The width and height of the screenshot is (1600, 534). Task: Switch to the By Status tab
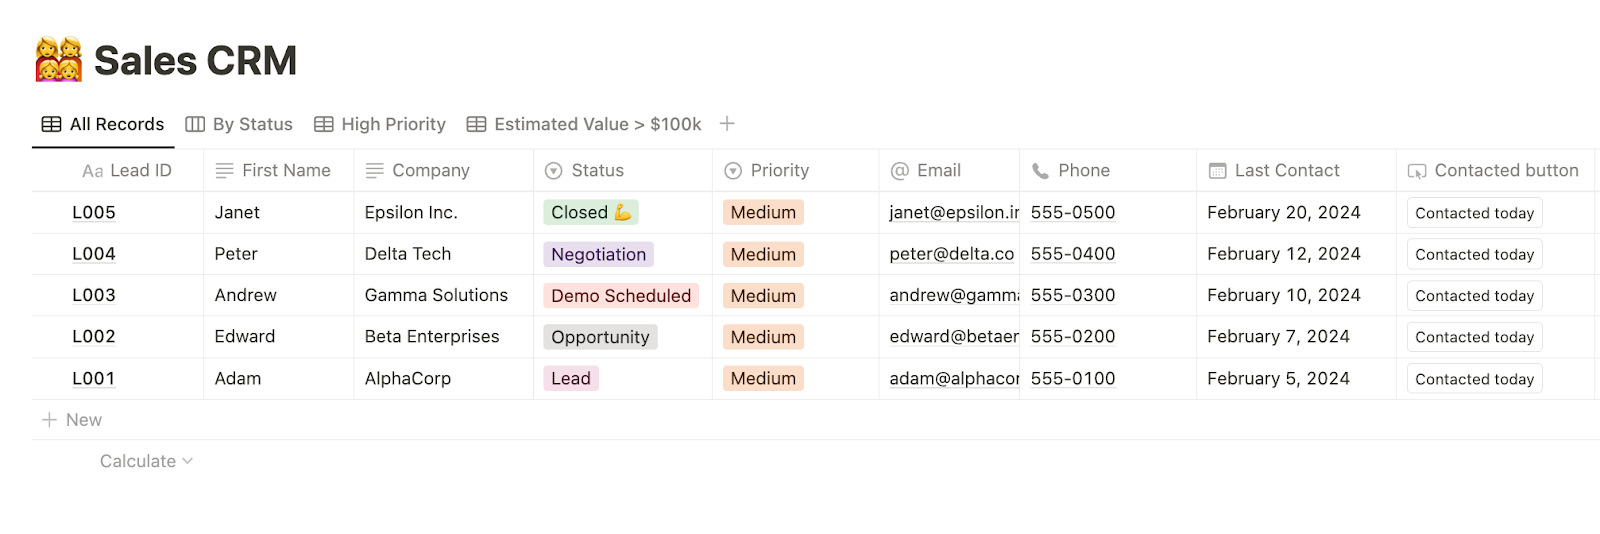239,124
